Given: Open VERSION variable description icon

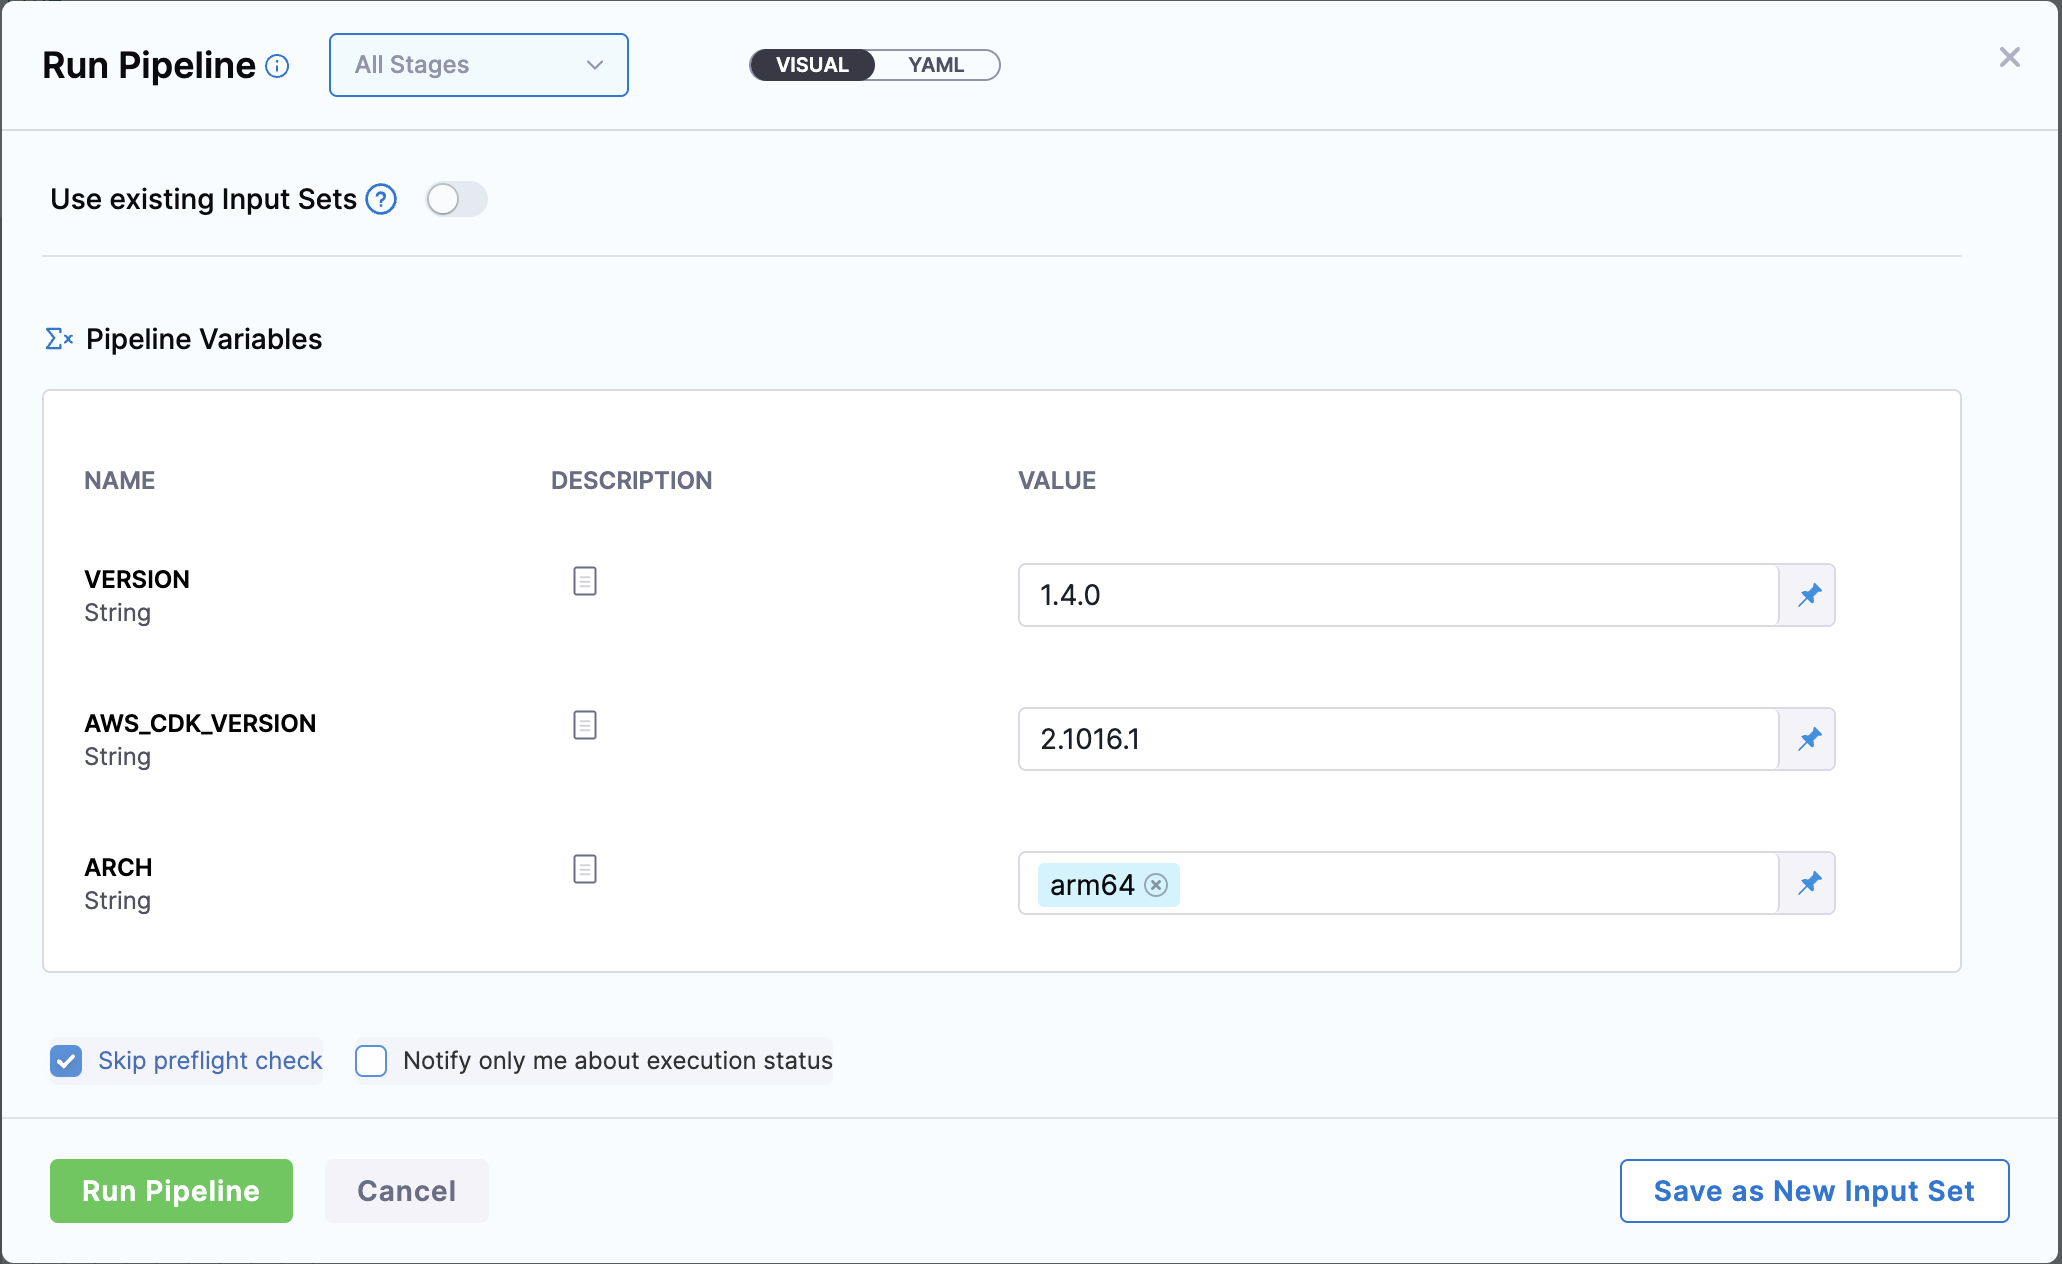Looking at the screenshot, I should tap(585, 581).
